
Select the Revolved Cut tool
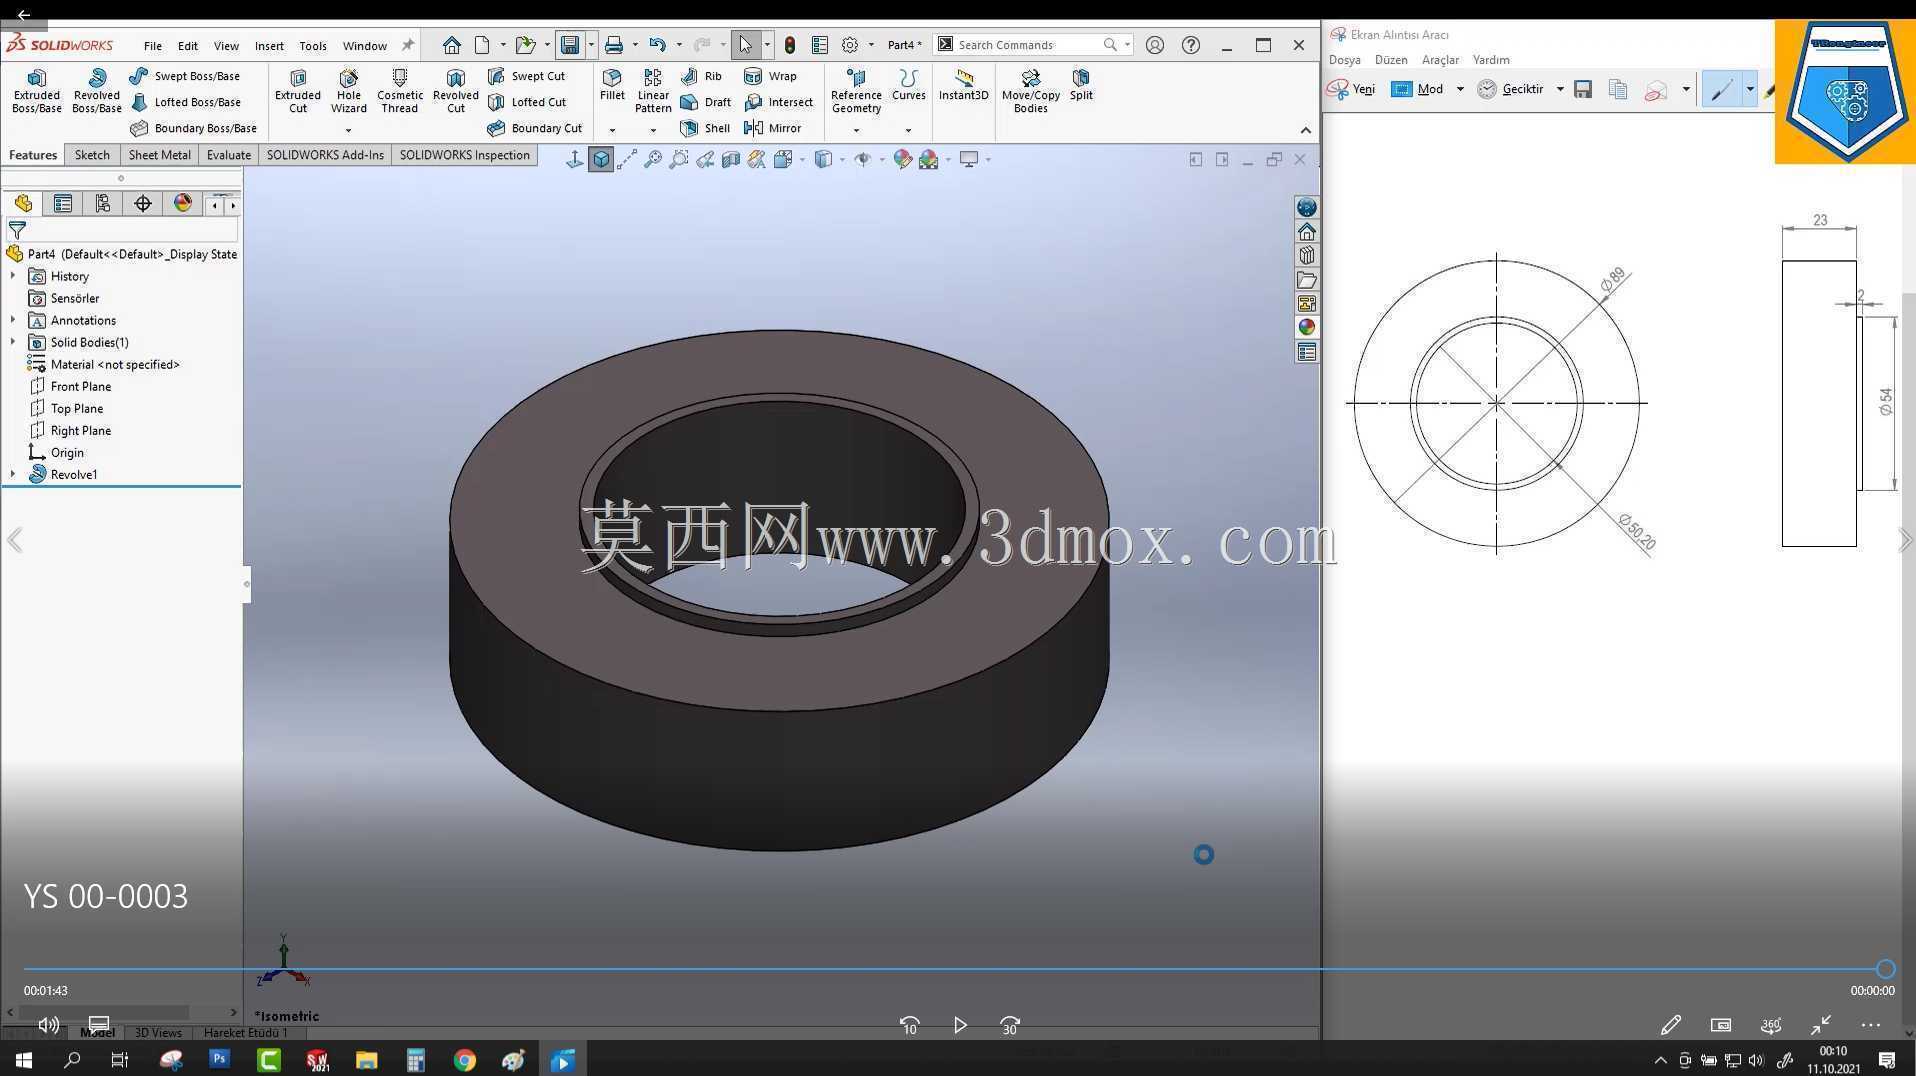coord(456,91)
